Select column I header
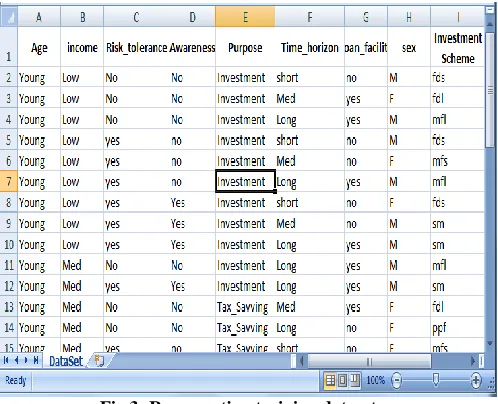The image size is (498, 404). (x=458, y=17)
